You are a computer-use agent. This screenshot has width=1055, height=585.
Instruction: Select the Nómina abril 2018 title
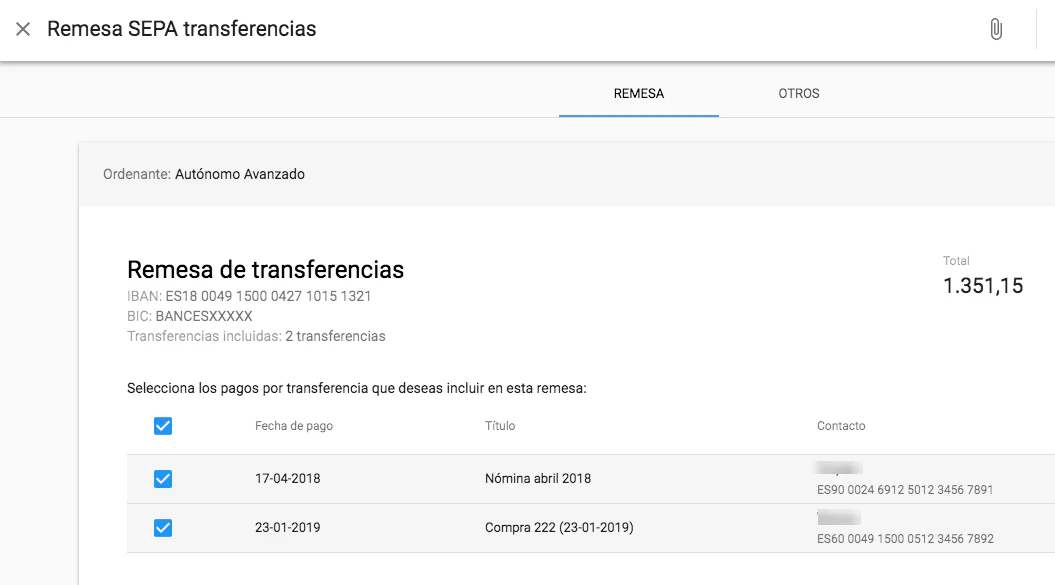coord(538,479)
